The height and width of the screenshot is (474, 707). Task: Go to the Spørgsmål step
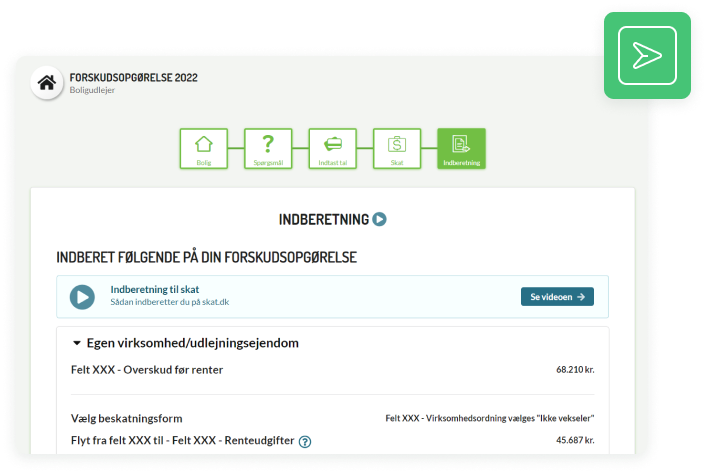[268, 149]
